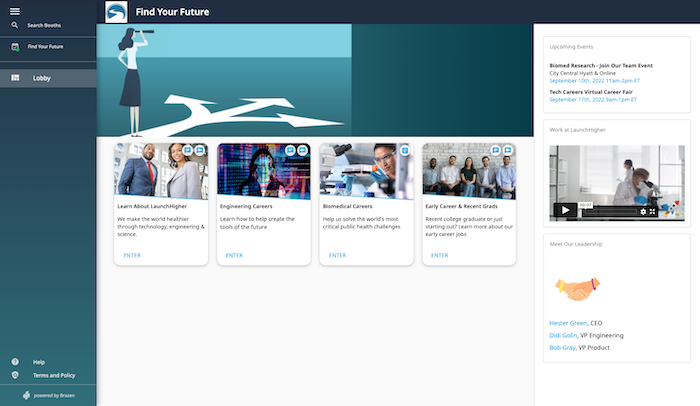Screen dimensions: 700x406
Task: Click the LaunchHigher logo in header
Action: coord(117,12)
